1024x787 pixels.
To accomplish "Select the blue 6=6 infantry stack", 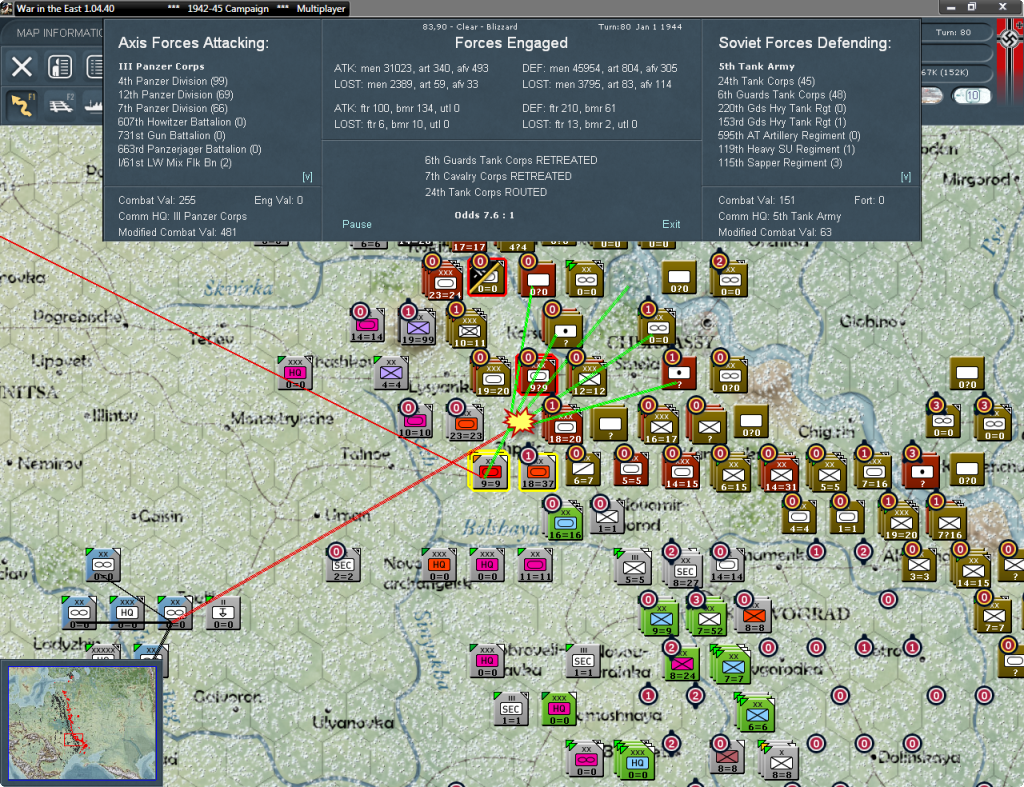I will (756, 714).
